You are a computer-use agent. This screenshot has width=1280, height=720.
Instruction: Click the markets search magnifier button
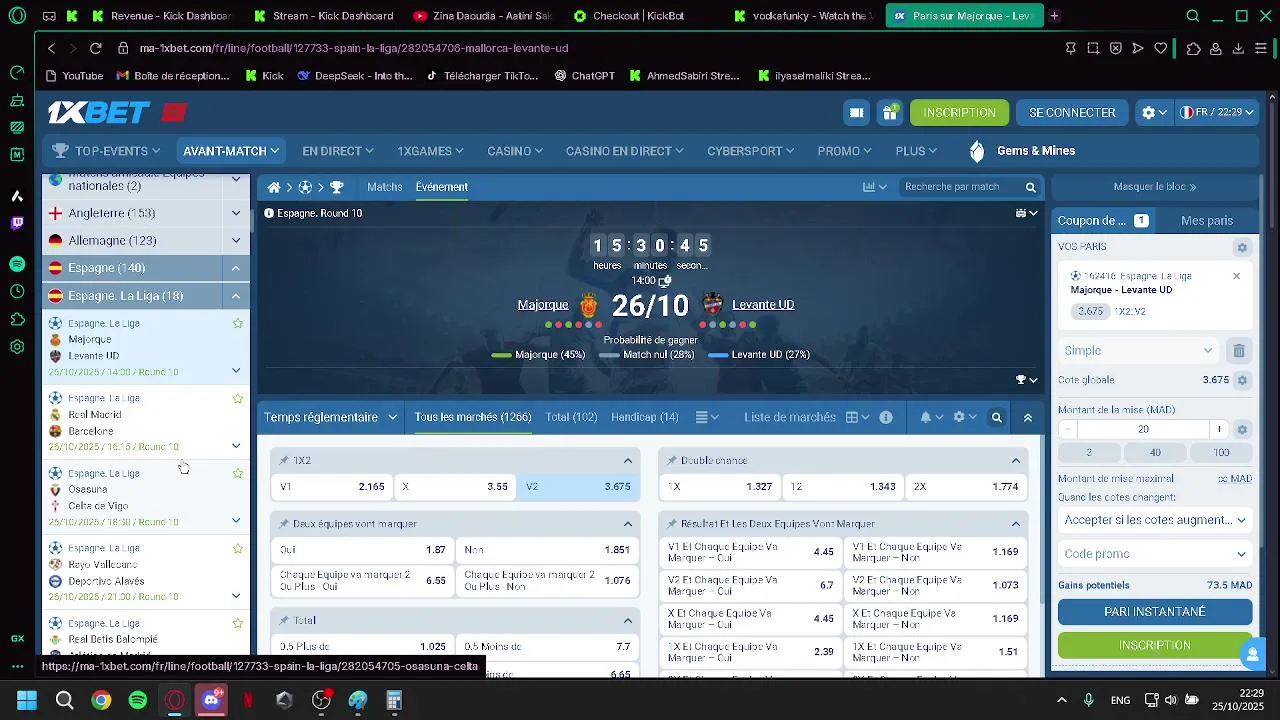pos(996,417)
